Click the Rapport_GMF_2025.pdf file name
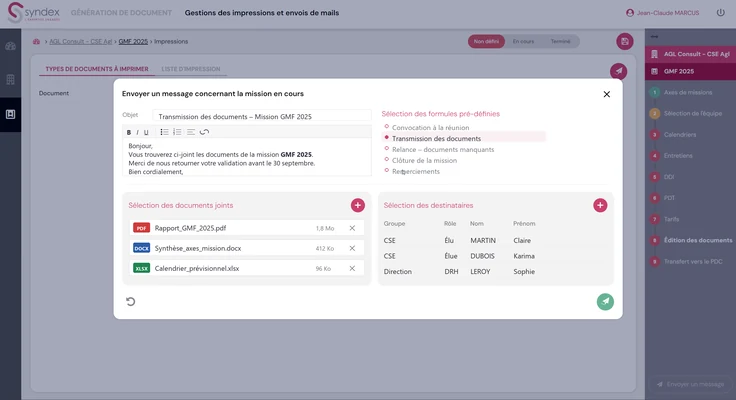Image resolution: width=736 pixels, height=400 pixels. pos(190,228)
